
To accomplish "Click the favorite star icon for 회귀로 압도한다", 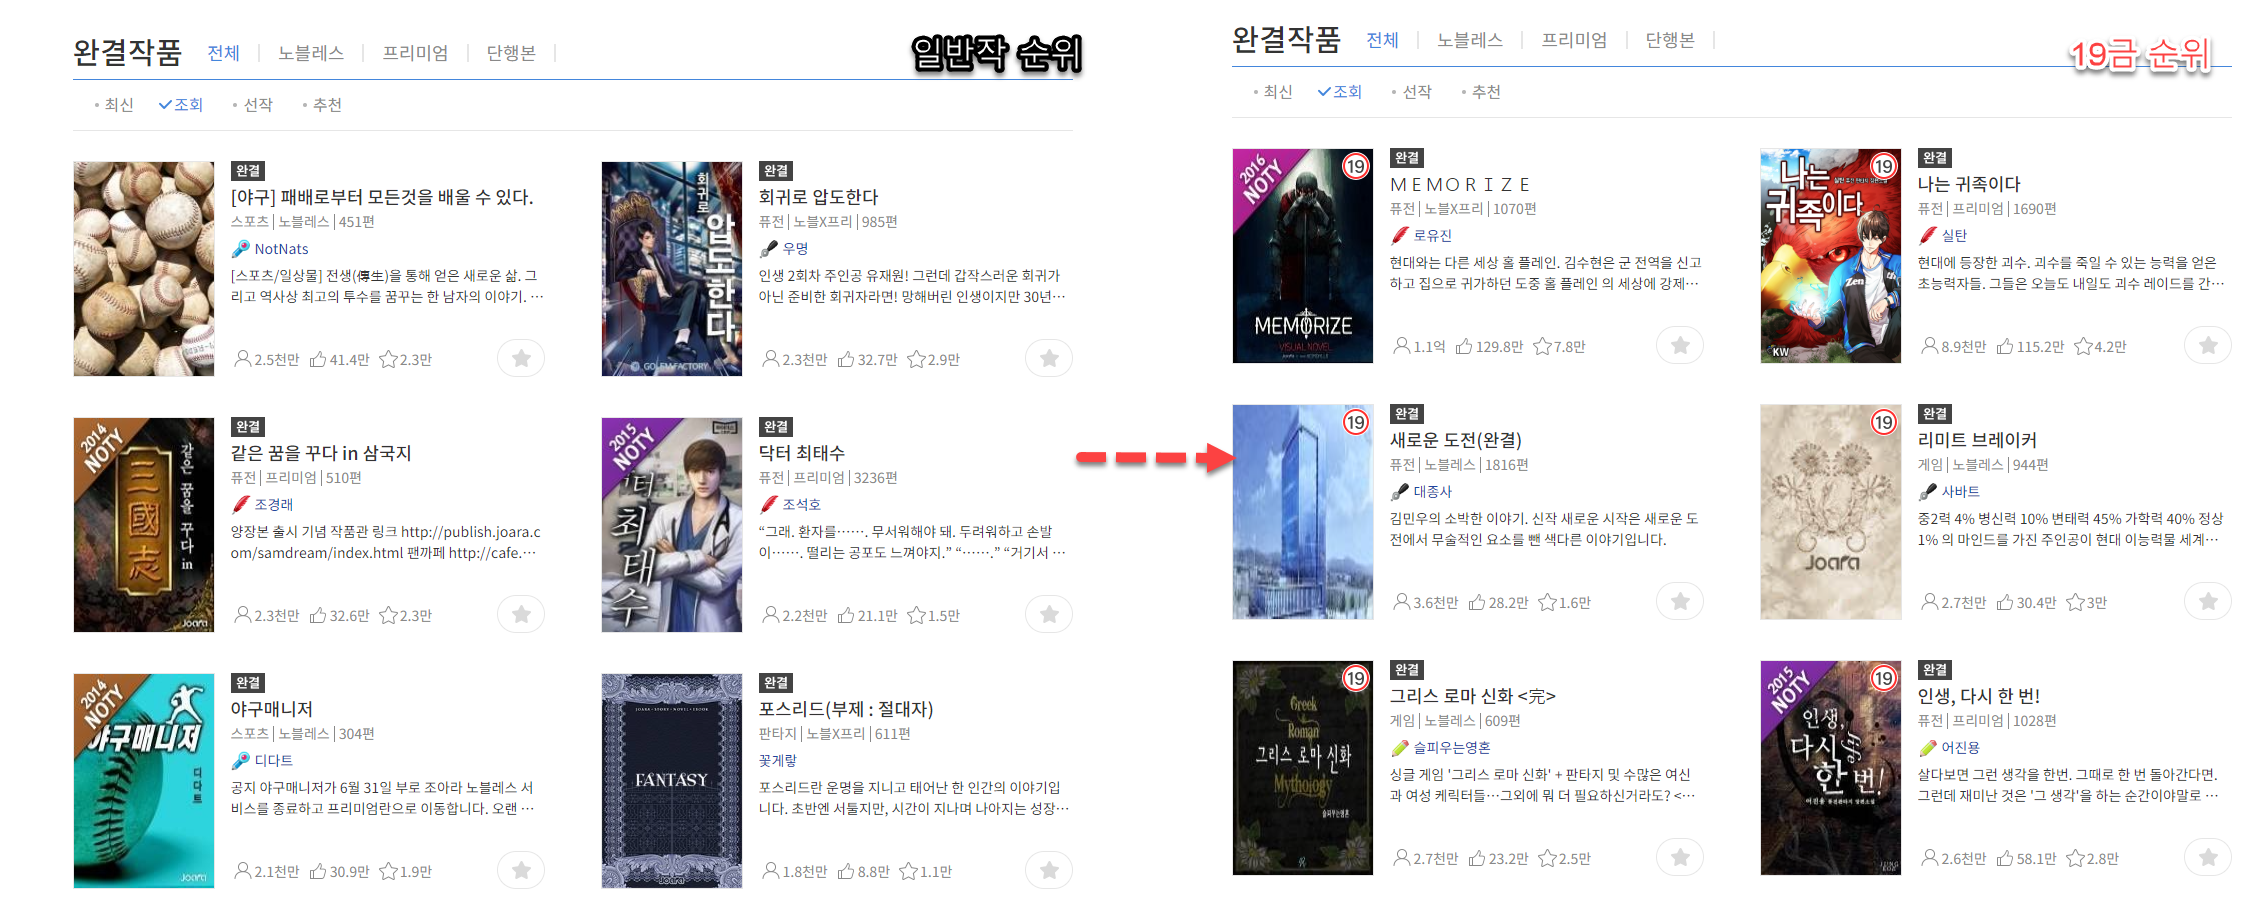I will tap(1048, 358).
